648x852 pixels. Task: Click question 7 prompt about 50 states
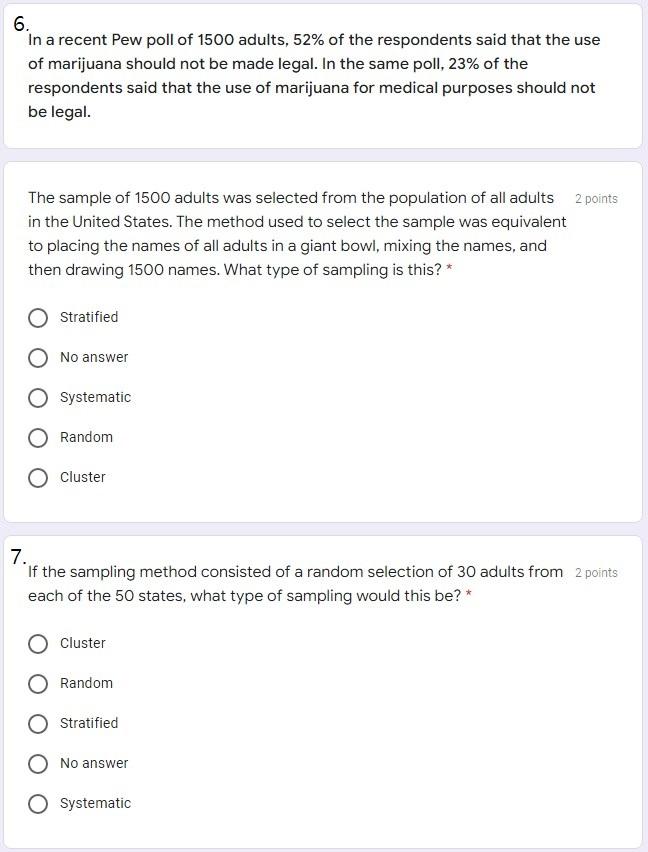pos(290,583)
